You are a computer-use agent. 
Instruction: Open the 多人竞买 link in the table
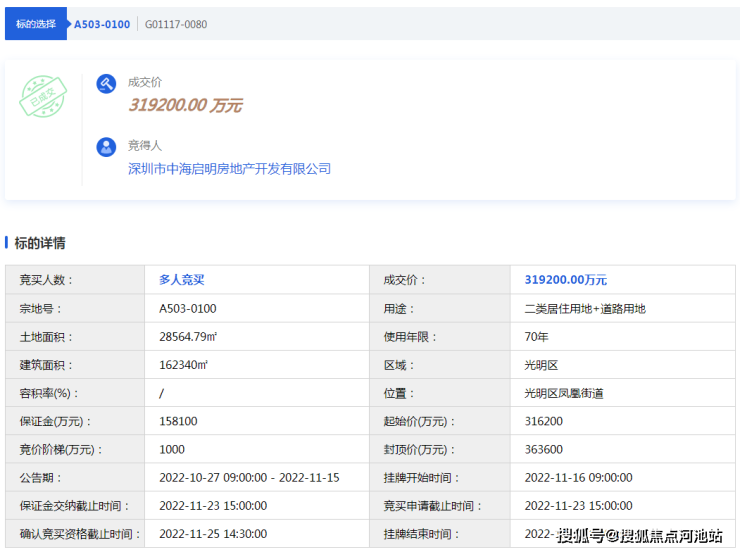pyautogui.click(x=181, y=280)
